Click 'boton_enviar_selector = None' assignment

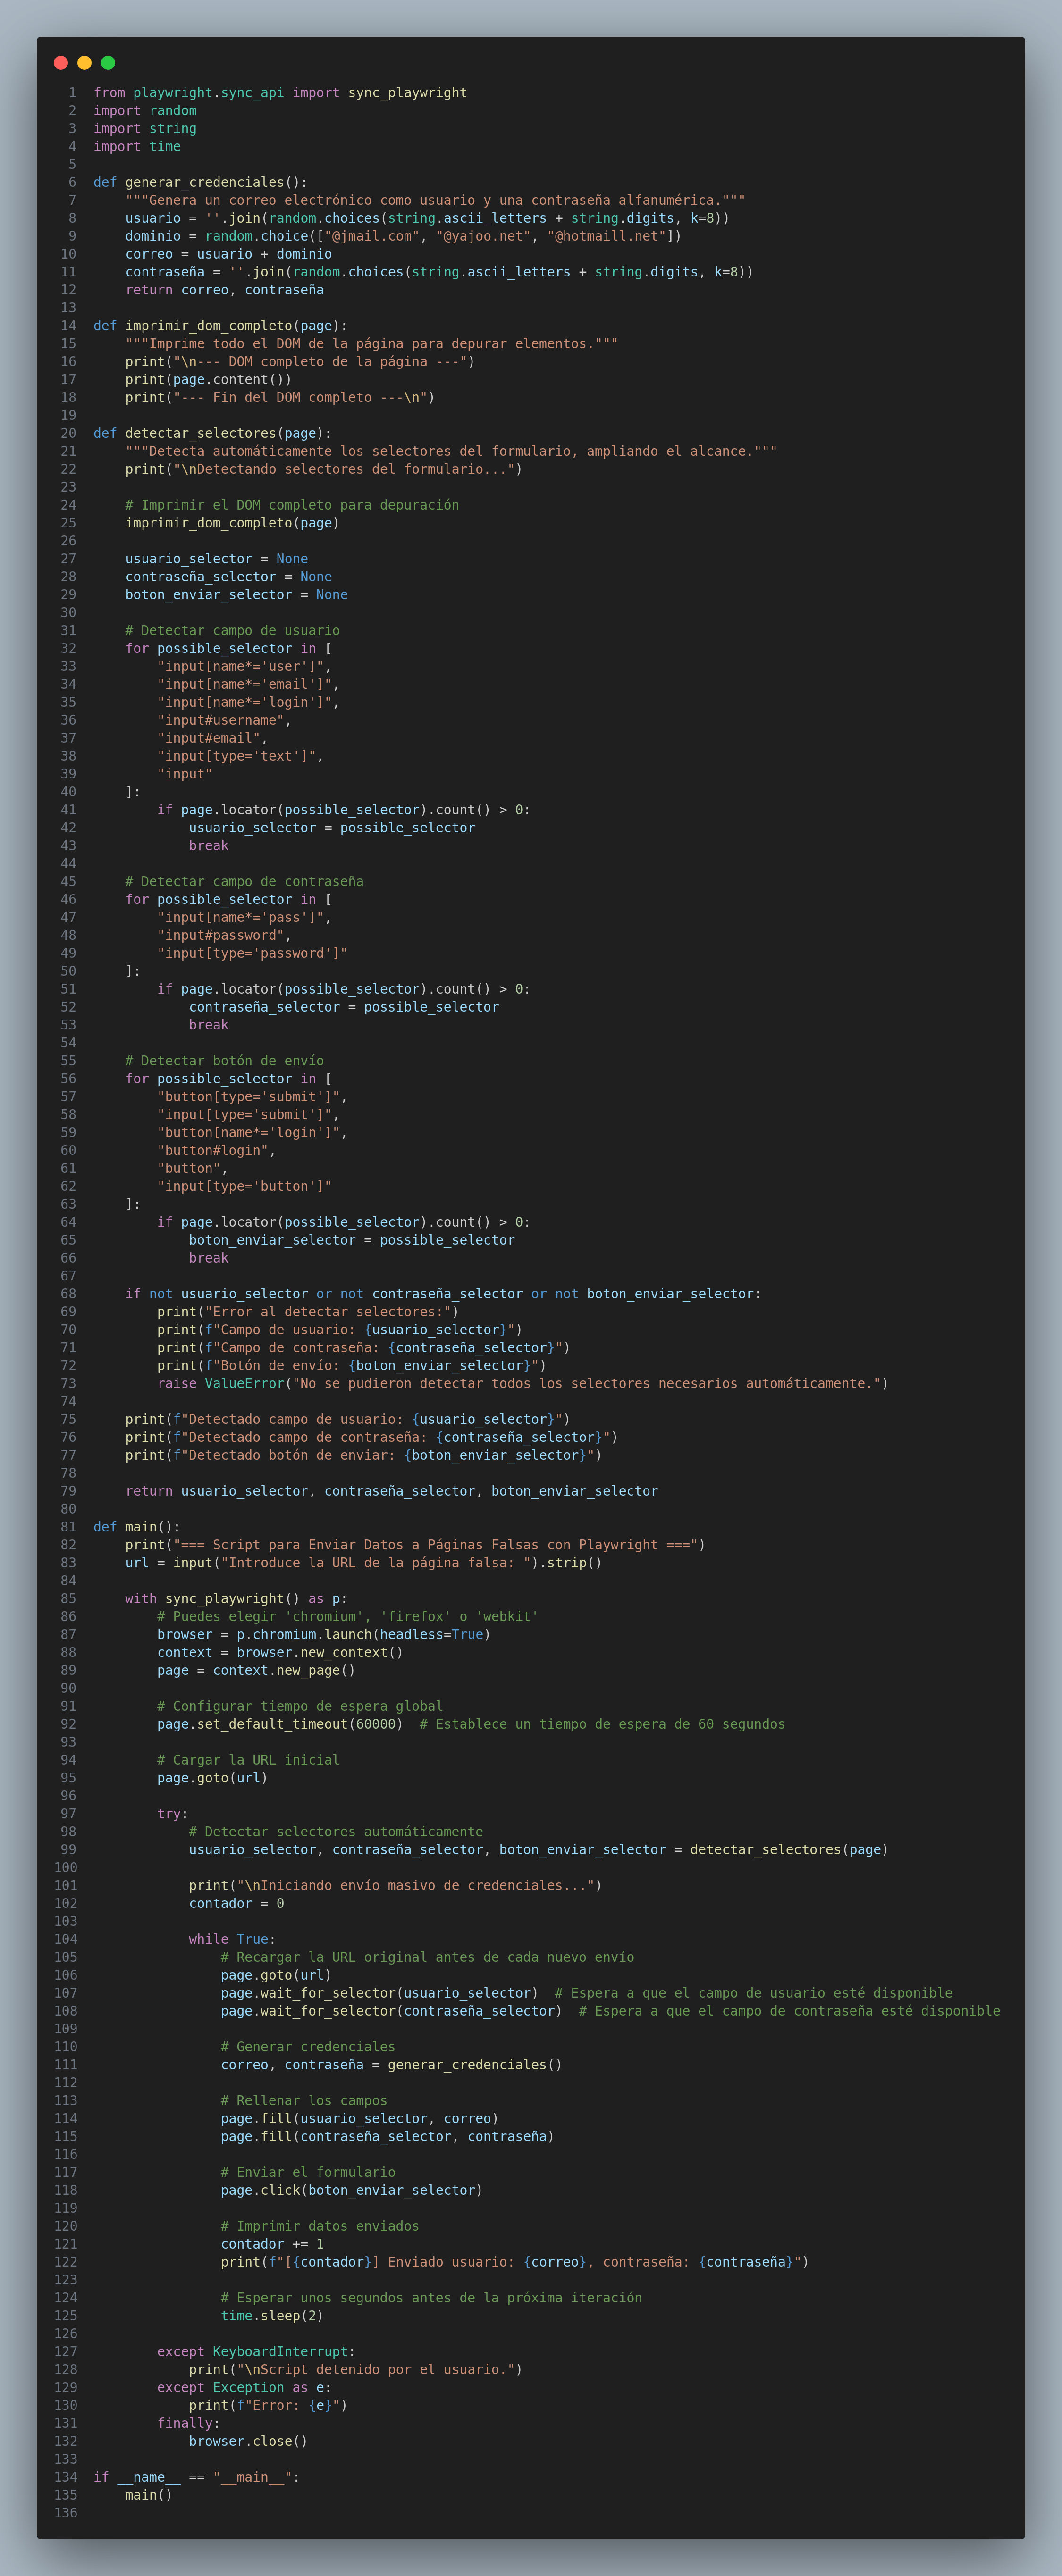pyautogui.click(x=236, y=595)
